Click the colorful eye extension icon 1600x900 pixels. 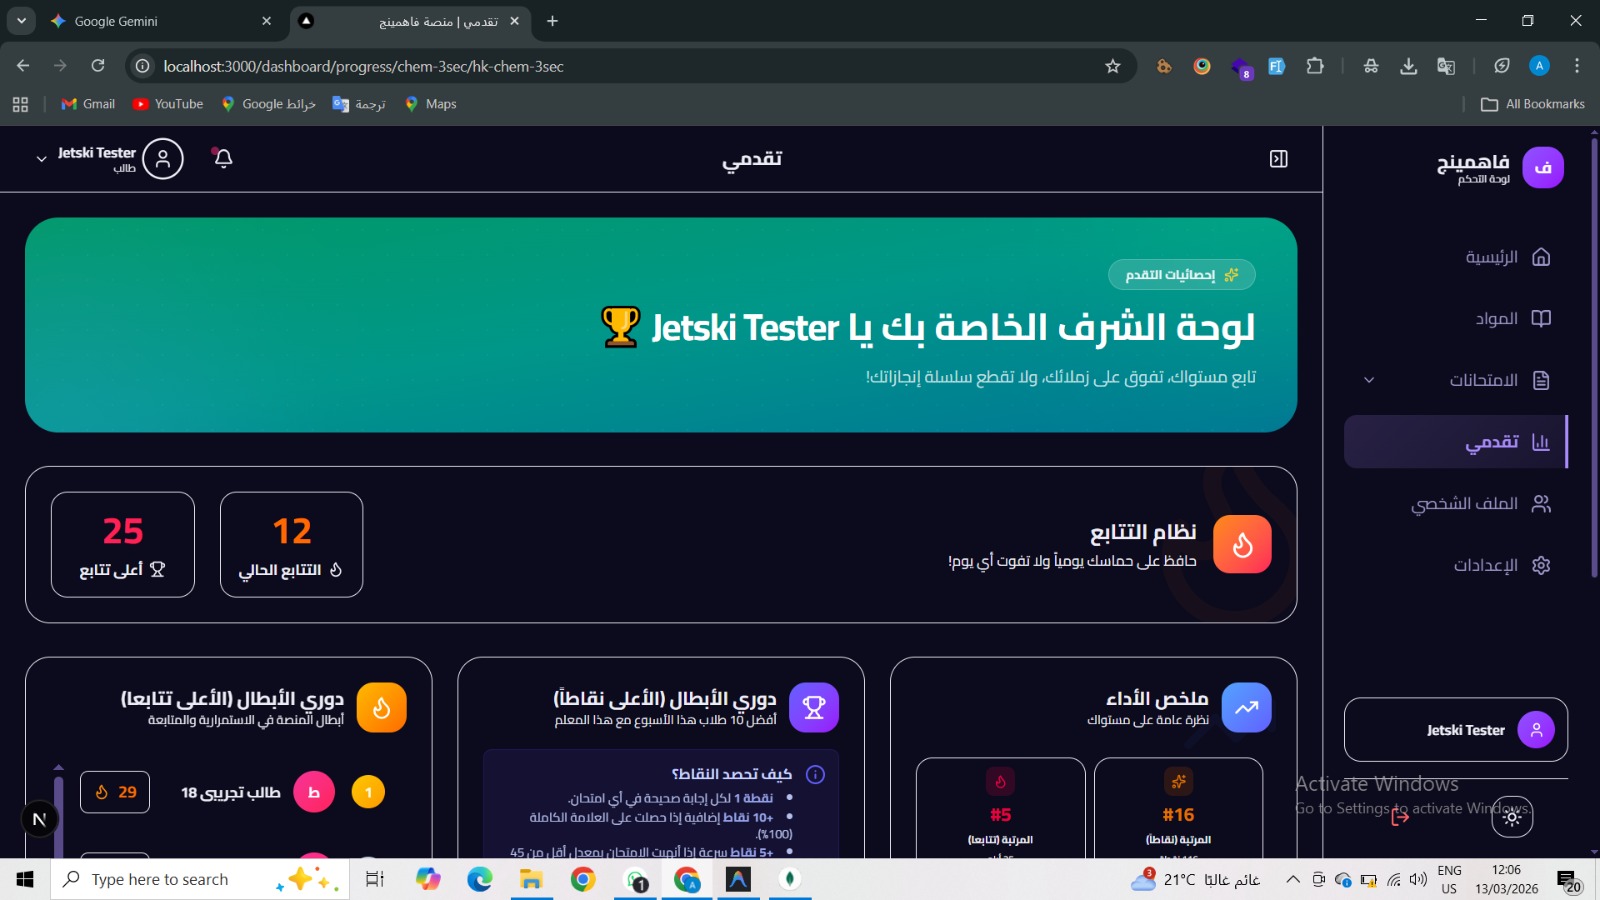[x=1202, y=66]
